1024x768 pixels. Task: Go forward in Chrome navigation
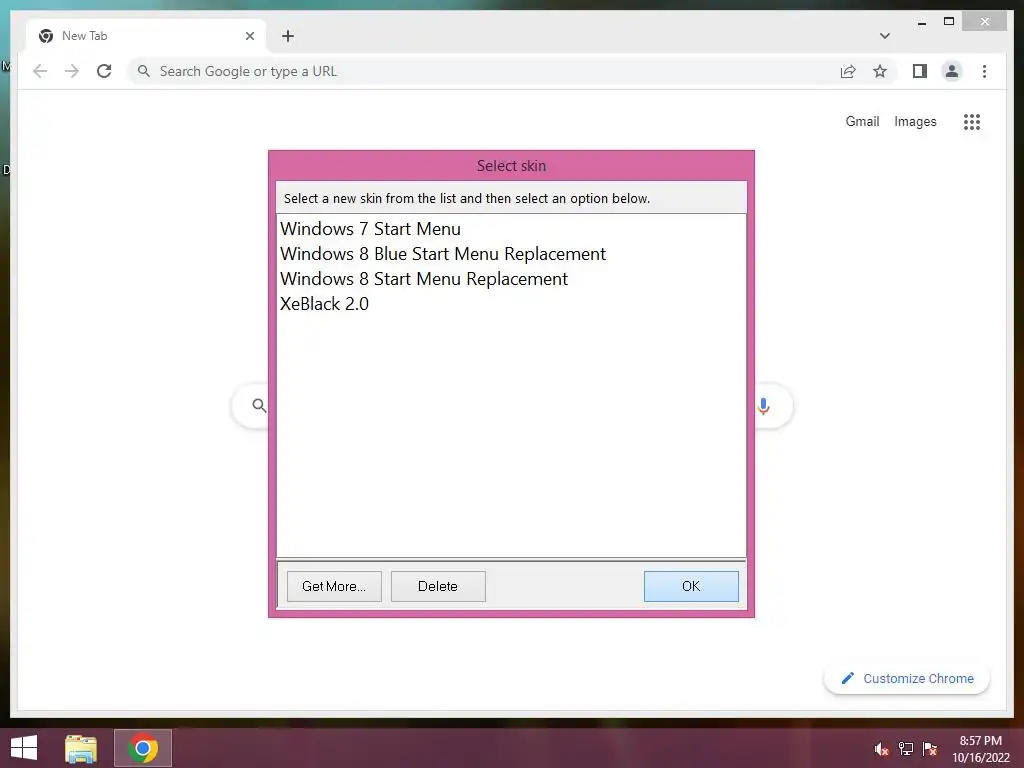coord(72,71)
